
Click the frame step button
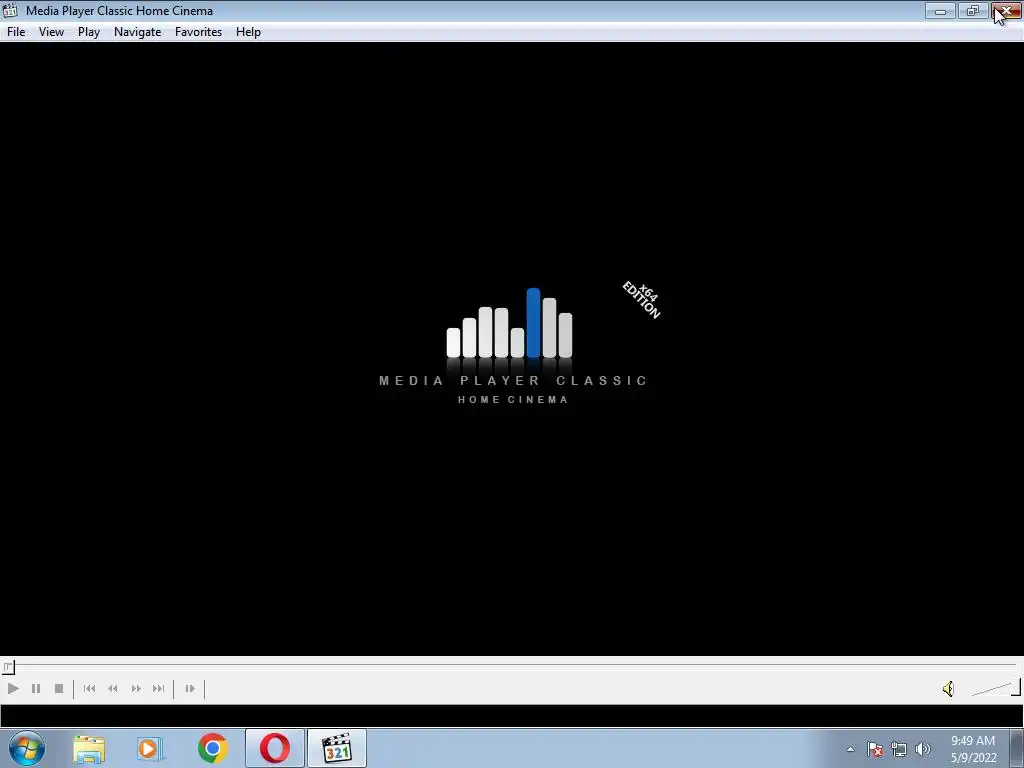click(190, 688)
